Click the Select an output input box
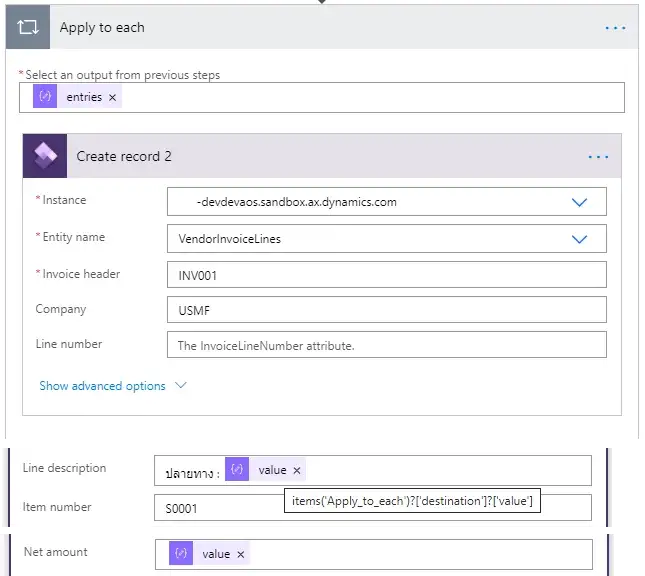This screenshot has height=576, width=645. (322, 98)
